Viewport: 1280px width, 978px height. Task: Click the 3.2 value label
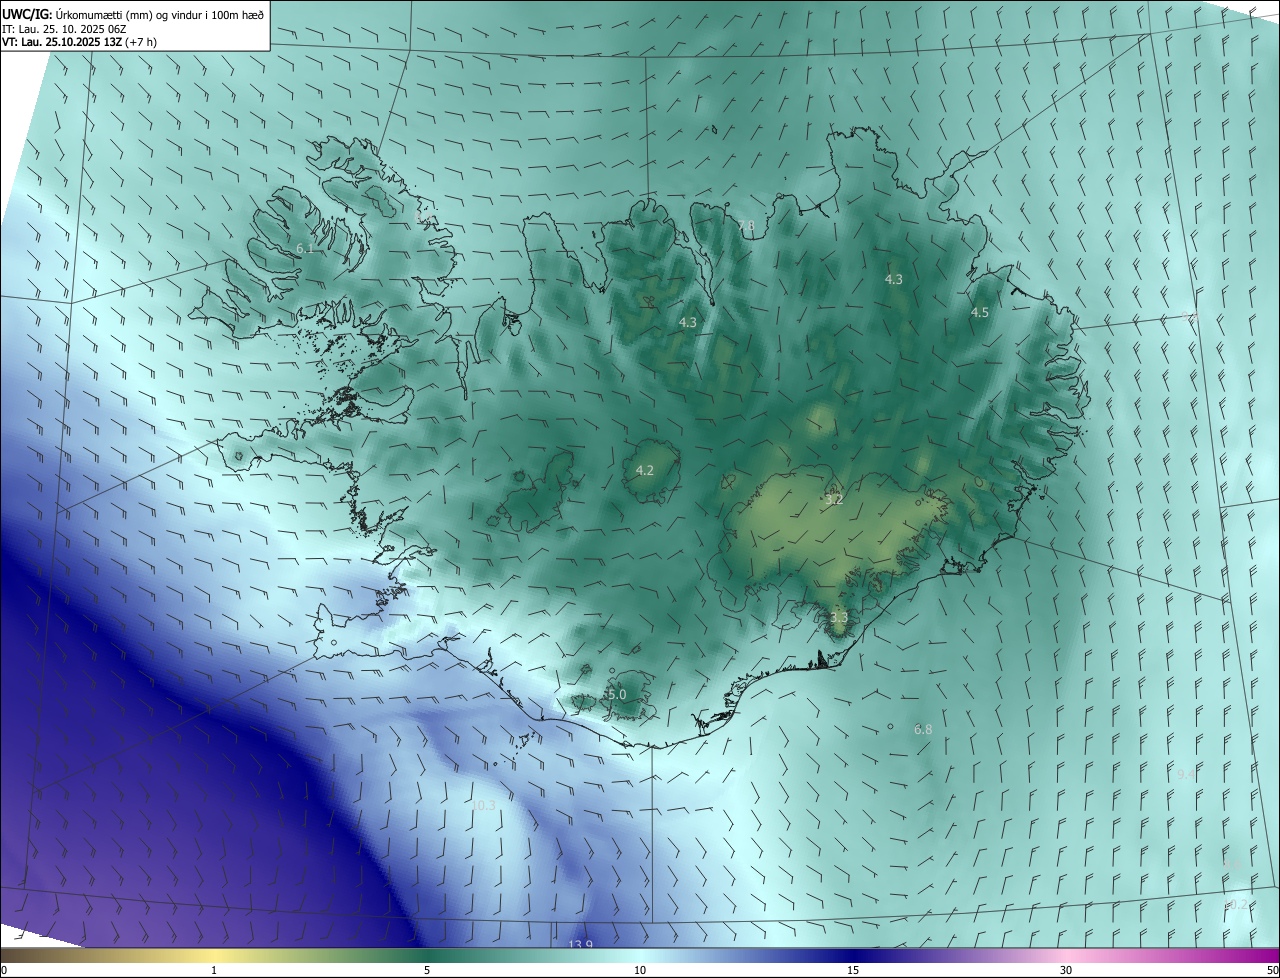point(834,499)
